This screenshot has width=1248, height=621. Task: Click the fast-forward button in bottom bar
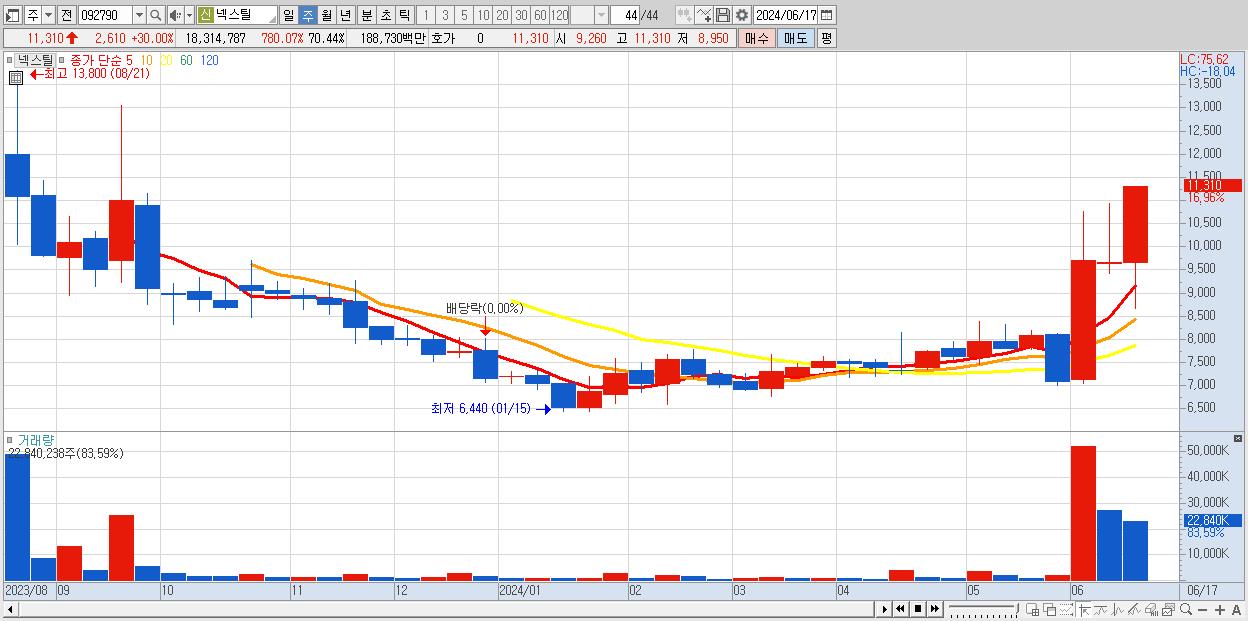934,609
